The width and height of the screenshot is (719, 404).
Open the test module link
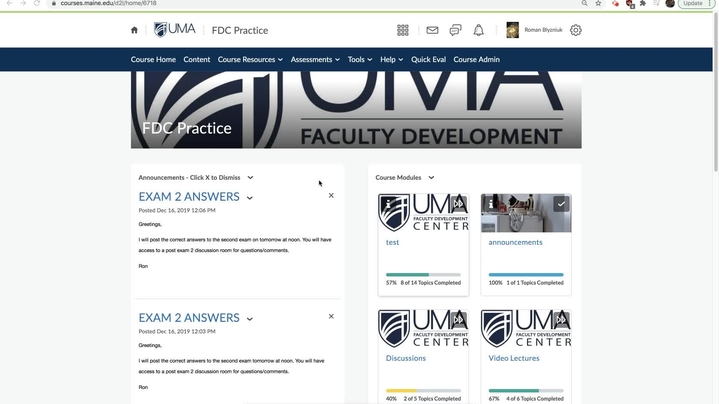393,242
